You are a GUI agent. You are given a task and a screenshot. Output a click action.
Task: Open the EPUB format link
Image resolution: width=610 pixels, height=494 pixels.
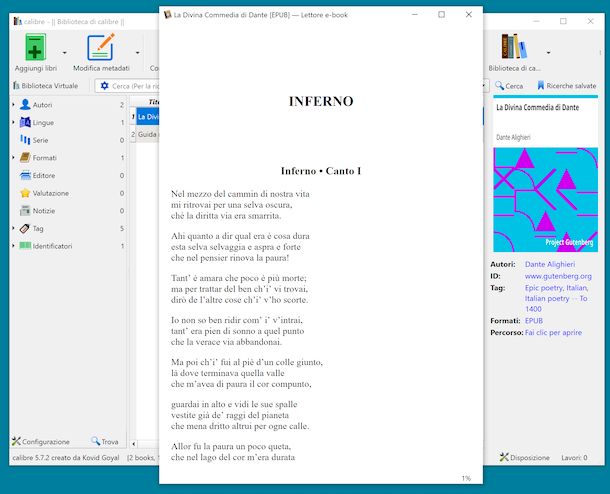[x=534, y=321]
